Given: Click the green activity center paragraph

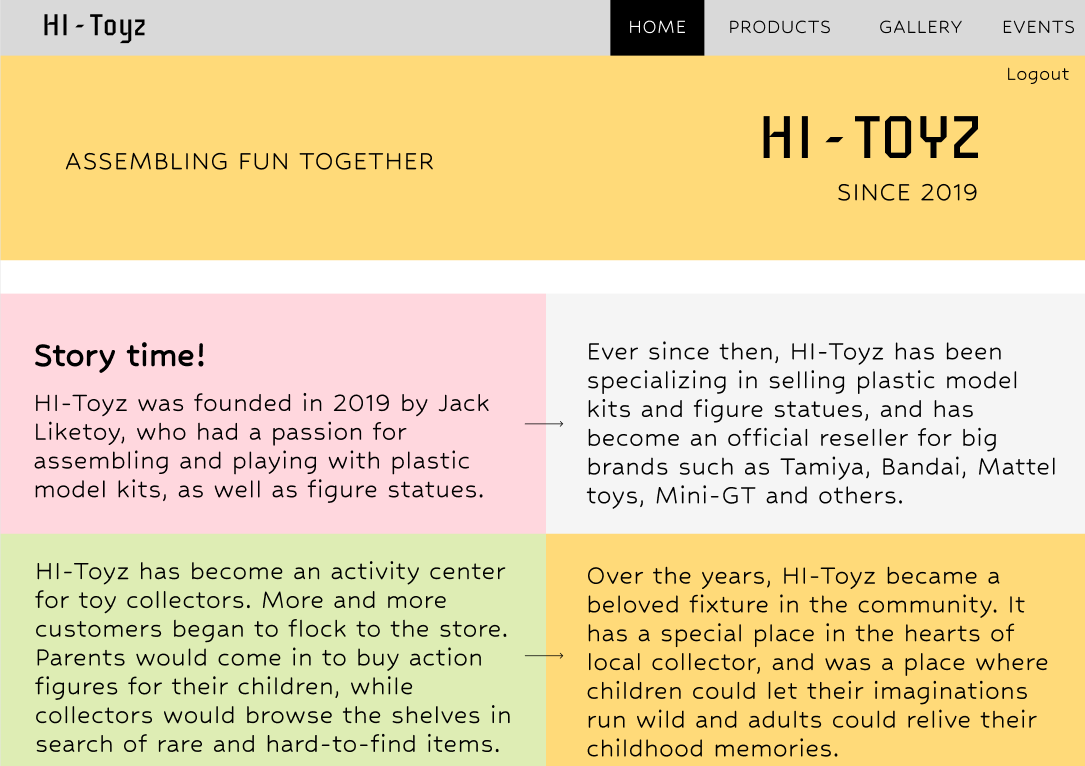Looking at the screenshot, I should 273,657.
